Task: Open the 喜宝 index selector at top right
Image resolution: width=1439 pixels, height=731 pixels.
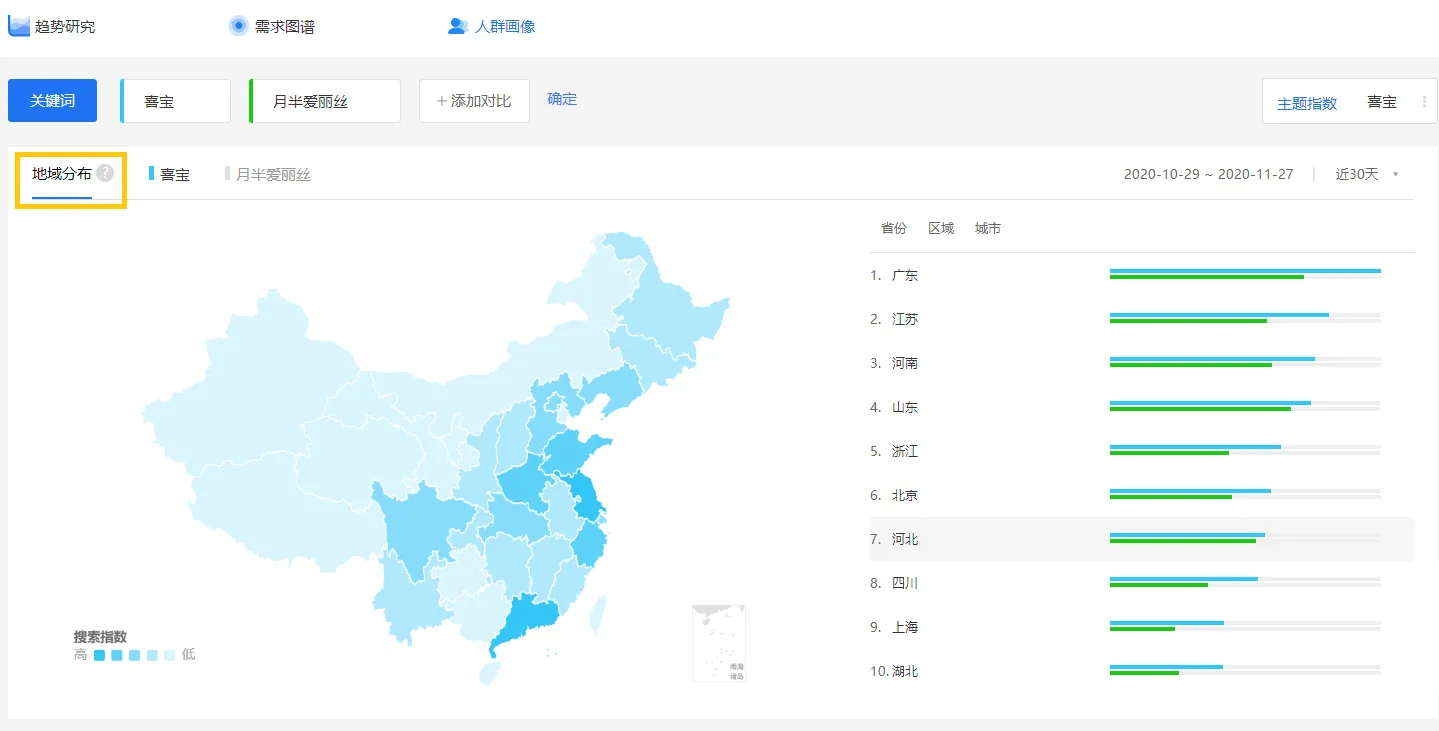Action: click(1382, 101)
